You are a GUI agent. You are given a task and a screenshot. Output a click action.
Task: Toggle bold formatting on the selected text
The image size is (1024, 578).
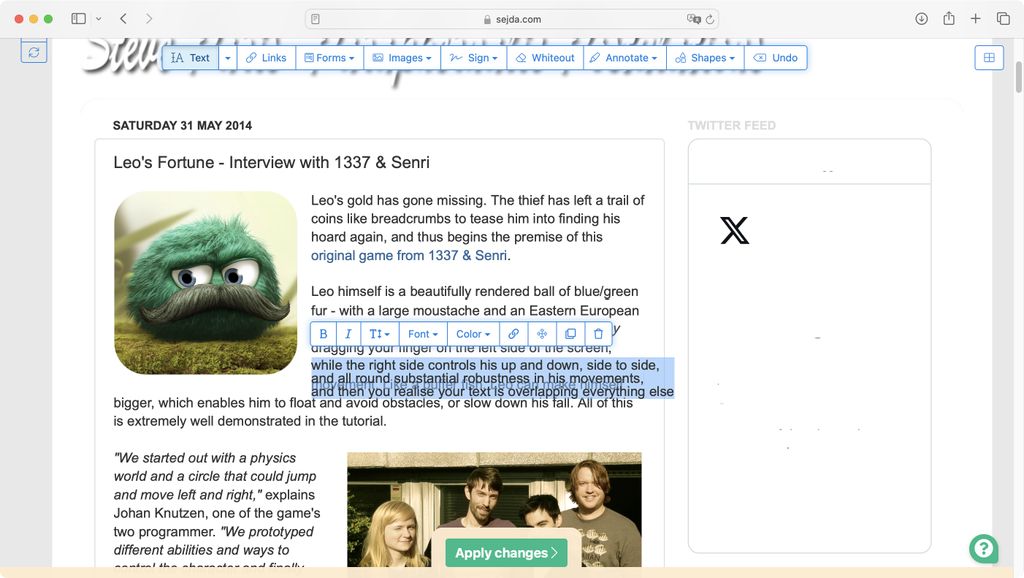pyautogui.click(x=323, y=333)
